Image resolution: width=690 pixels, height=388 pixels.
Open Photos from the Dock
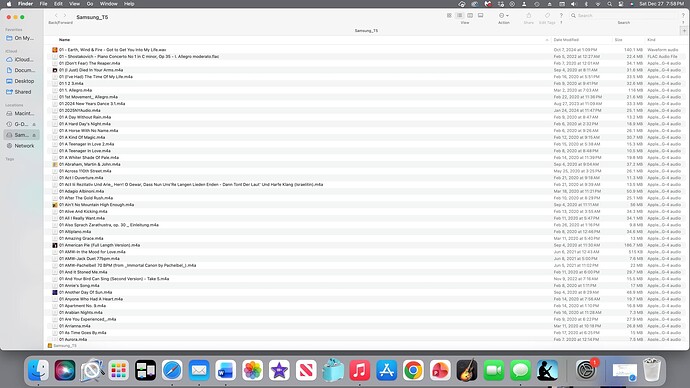click(253, 370)
